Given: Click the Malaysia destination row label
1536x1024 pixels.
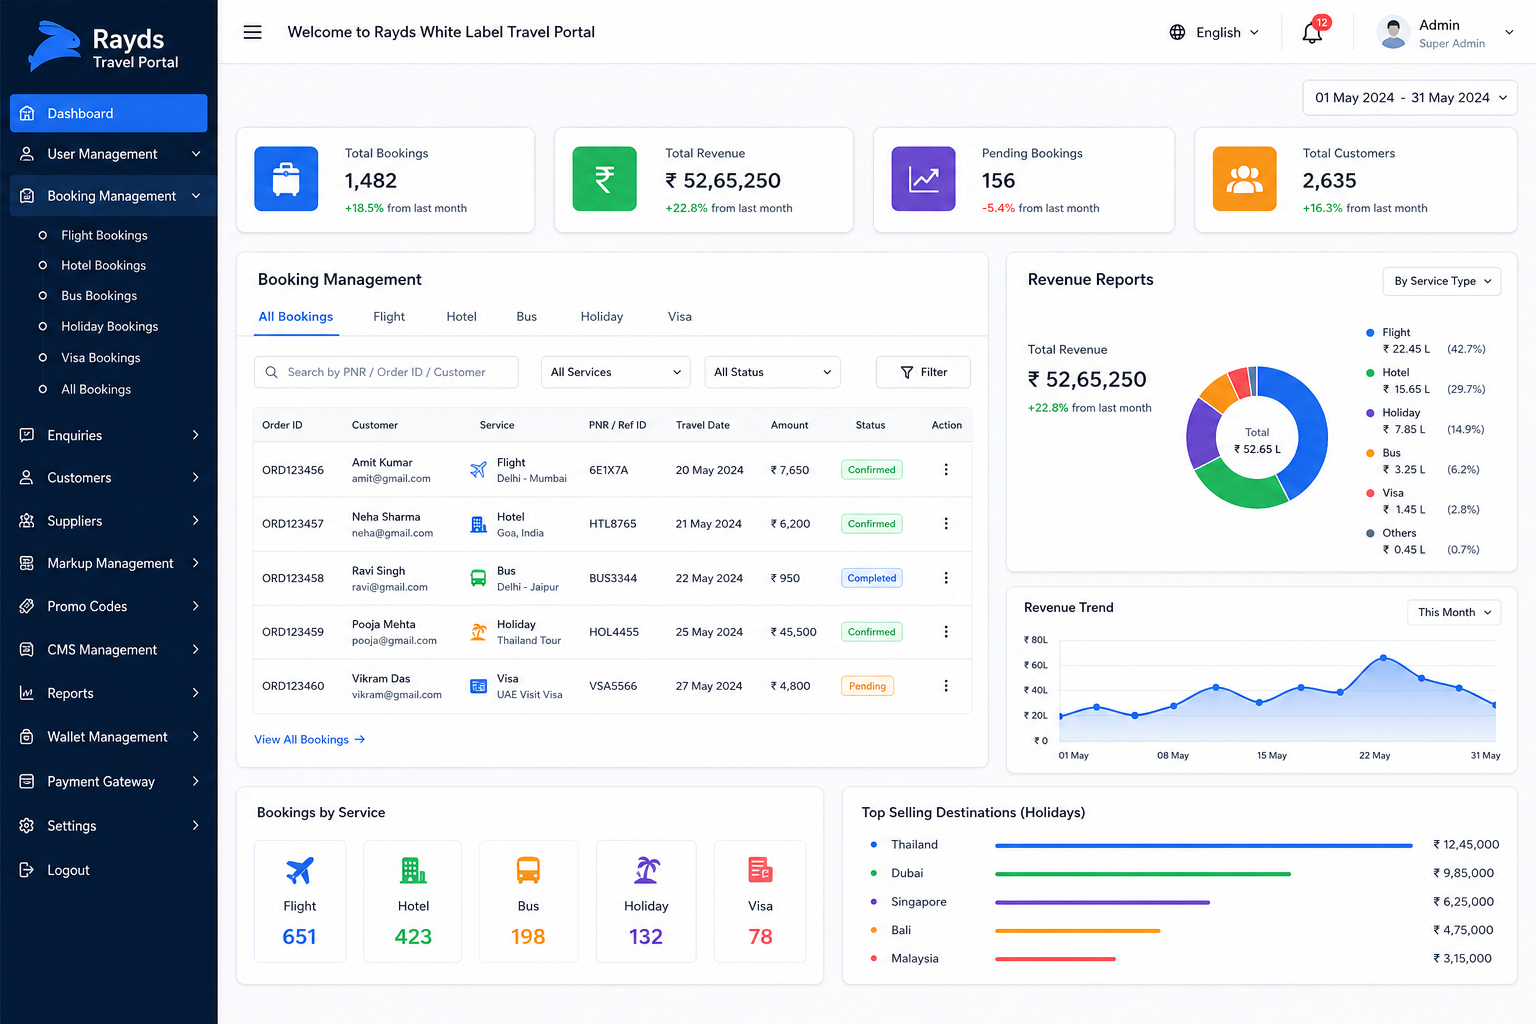Looking at the screenshot, I should 915,958.
